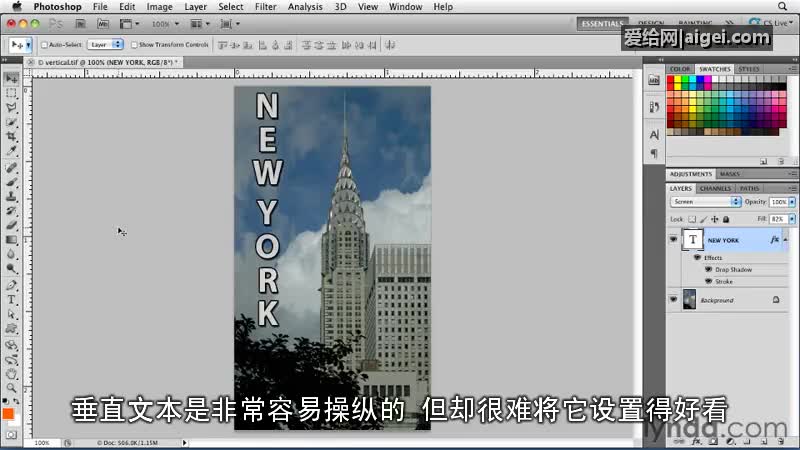Select the Crop tool

[x=11, y=136]
